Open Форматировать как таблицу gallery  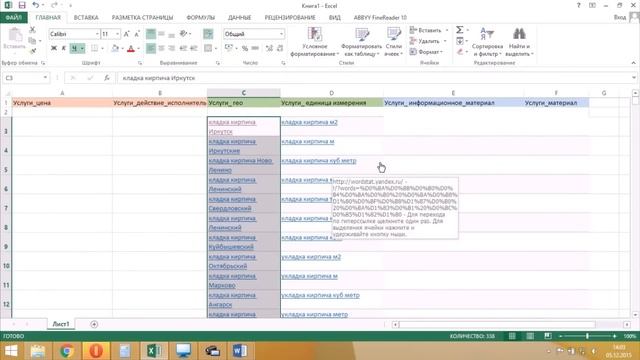coord(361,41)
